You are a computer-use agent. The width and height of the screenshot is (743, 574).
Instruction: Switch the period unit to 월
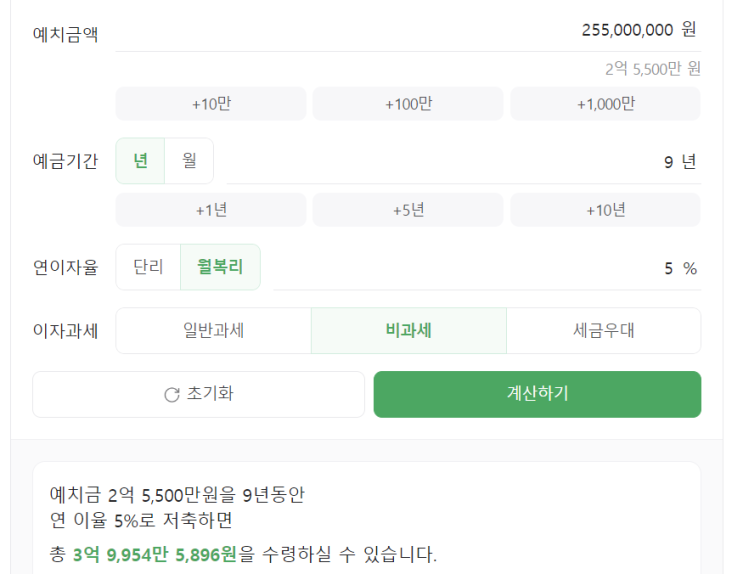(189, 161)
